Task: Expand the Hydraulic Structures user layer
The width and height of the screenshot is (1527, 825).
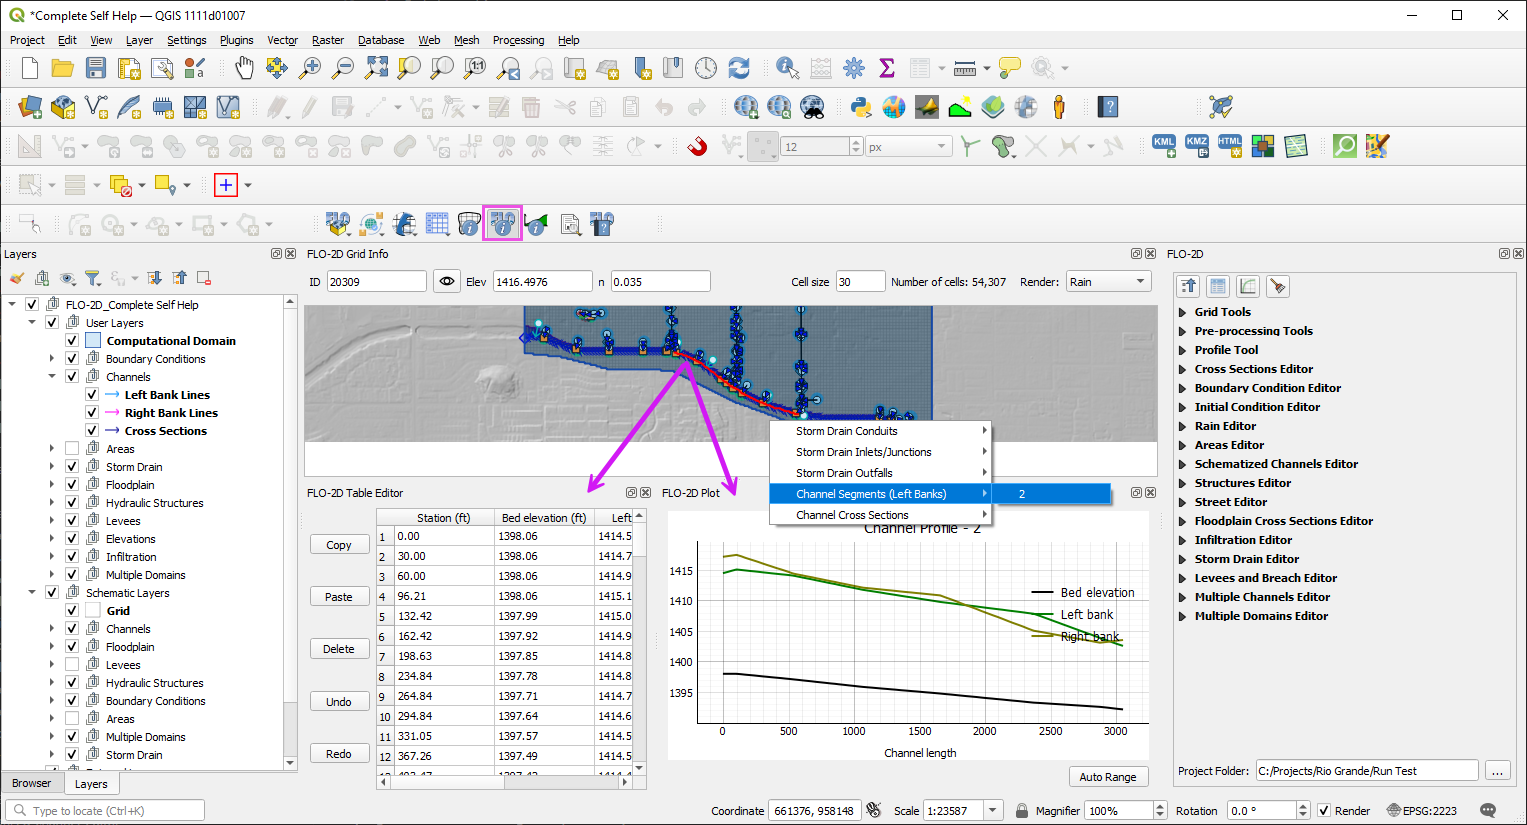Action: point(52,503)
